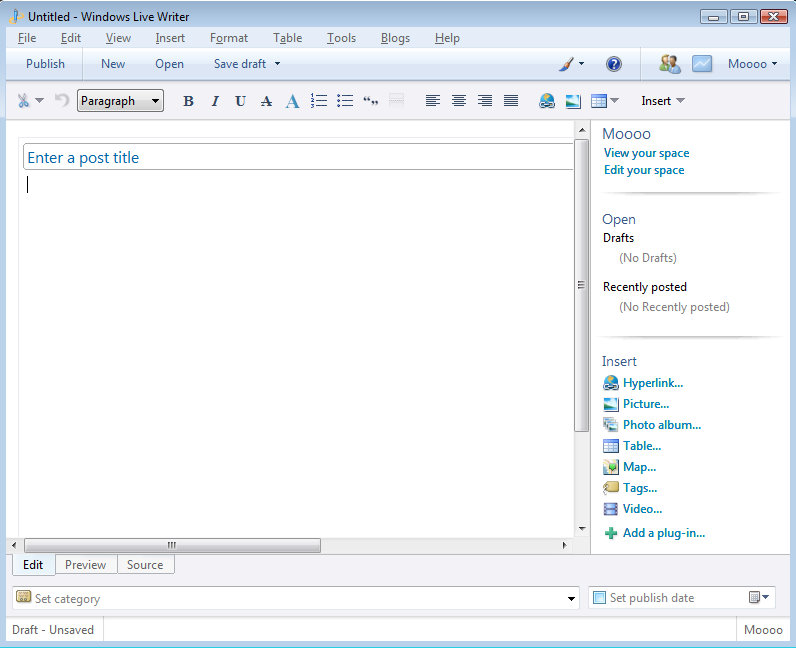Open the Help menu
Screen dimensions: 796x648
point(447,38)
